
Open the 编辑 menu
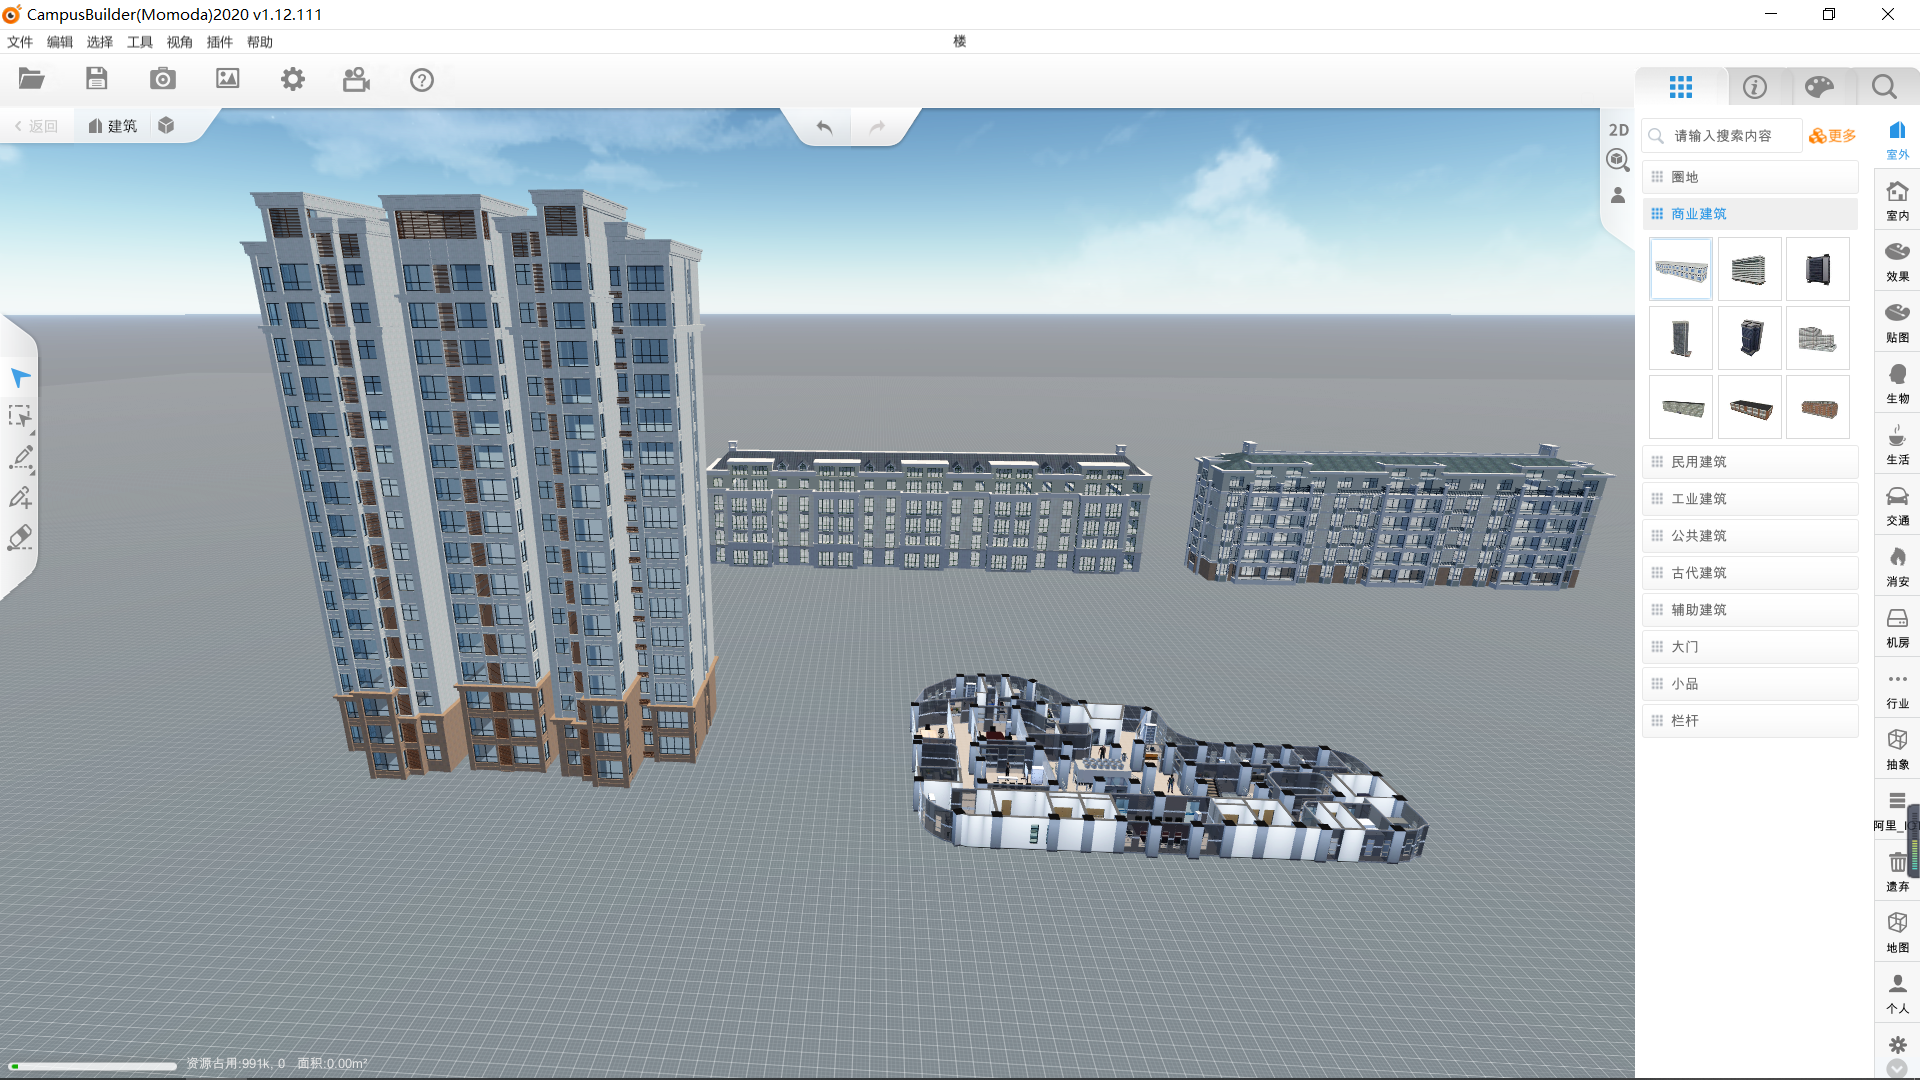tap(60, 42)
